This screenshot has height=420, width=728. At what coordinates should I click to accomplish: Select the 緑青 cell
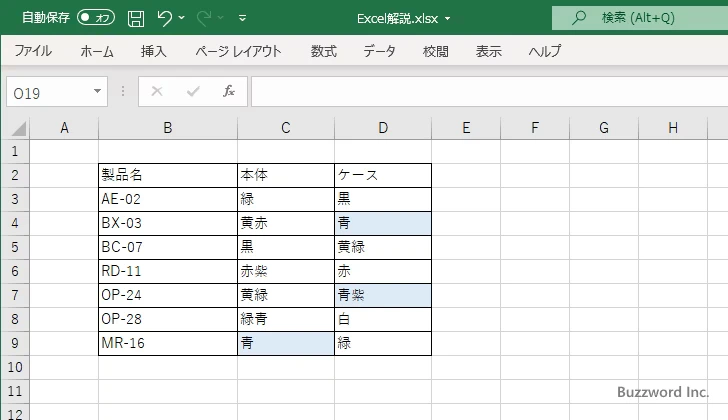coord(286,319)
